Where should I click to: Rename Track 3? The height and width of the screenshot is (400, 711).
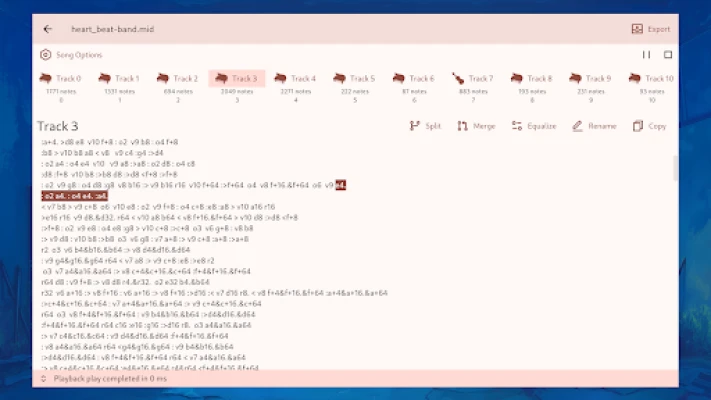click(x=594, y=126)
